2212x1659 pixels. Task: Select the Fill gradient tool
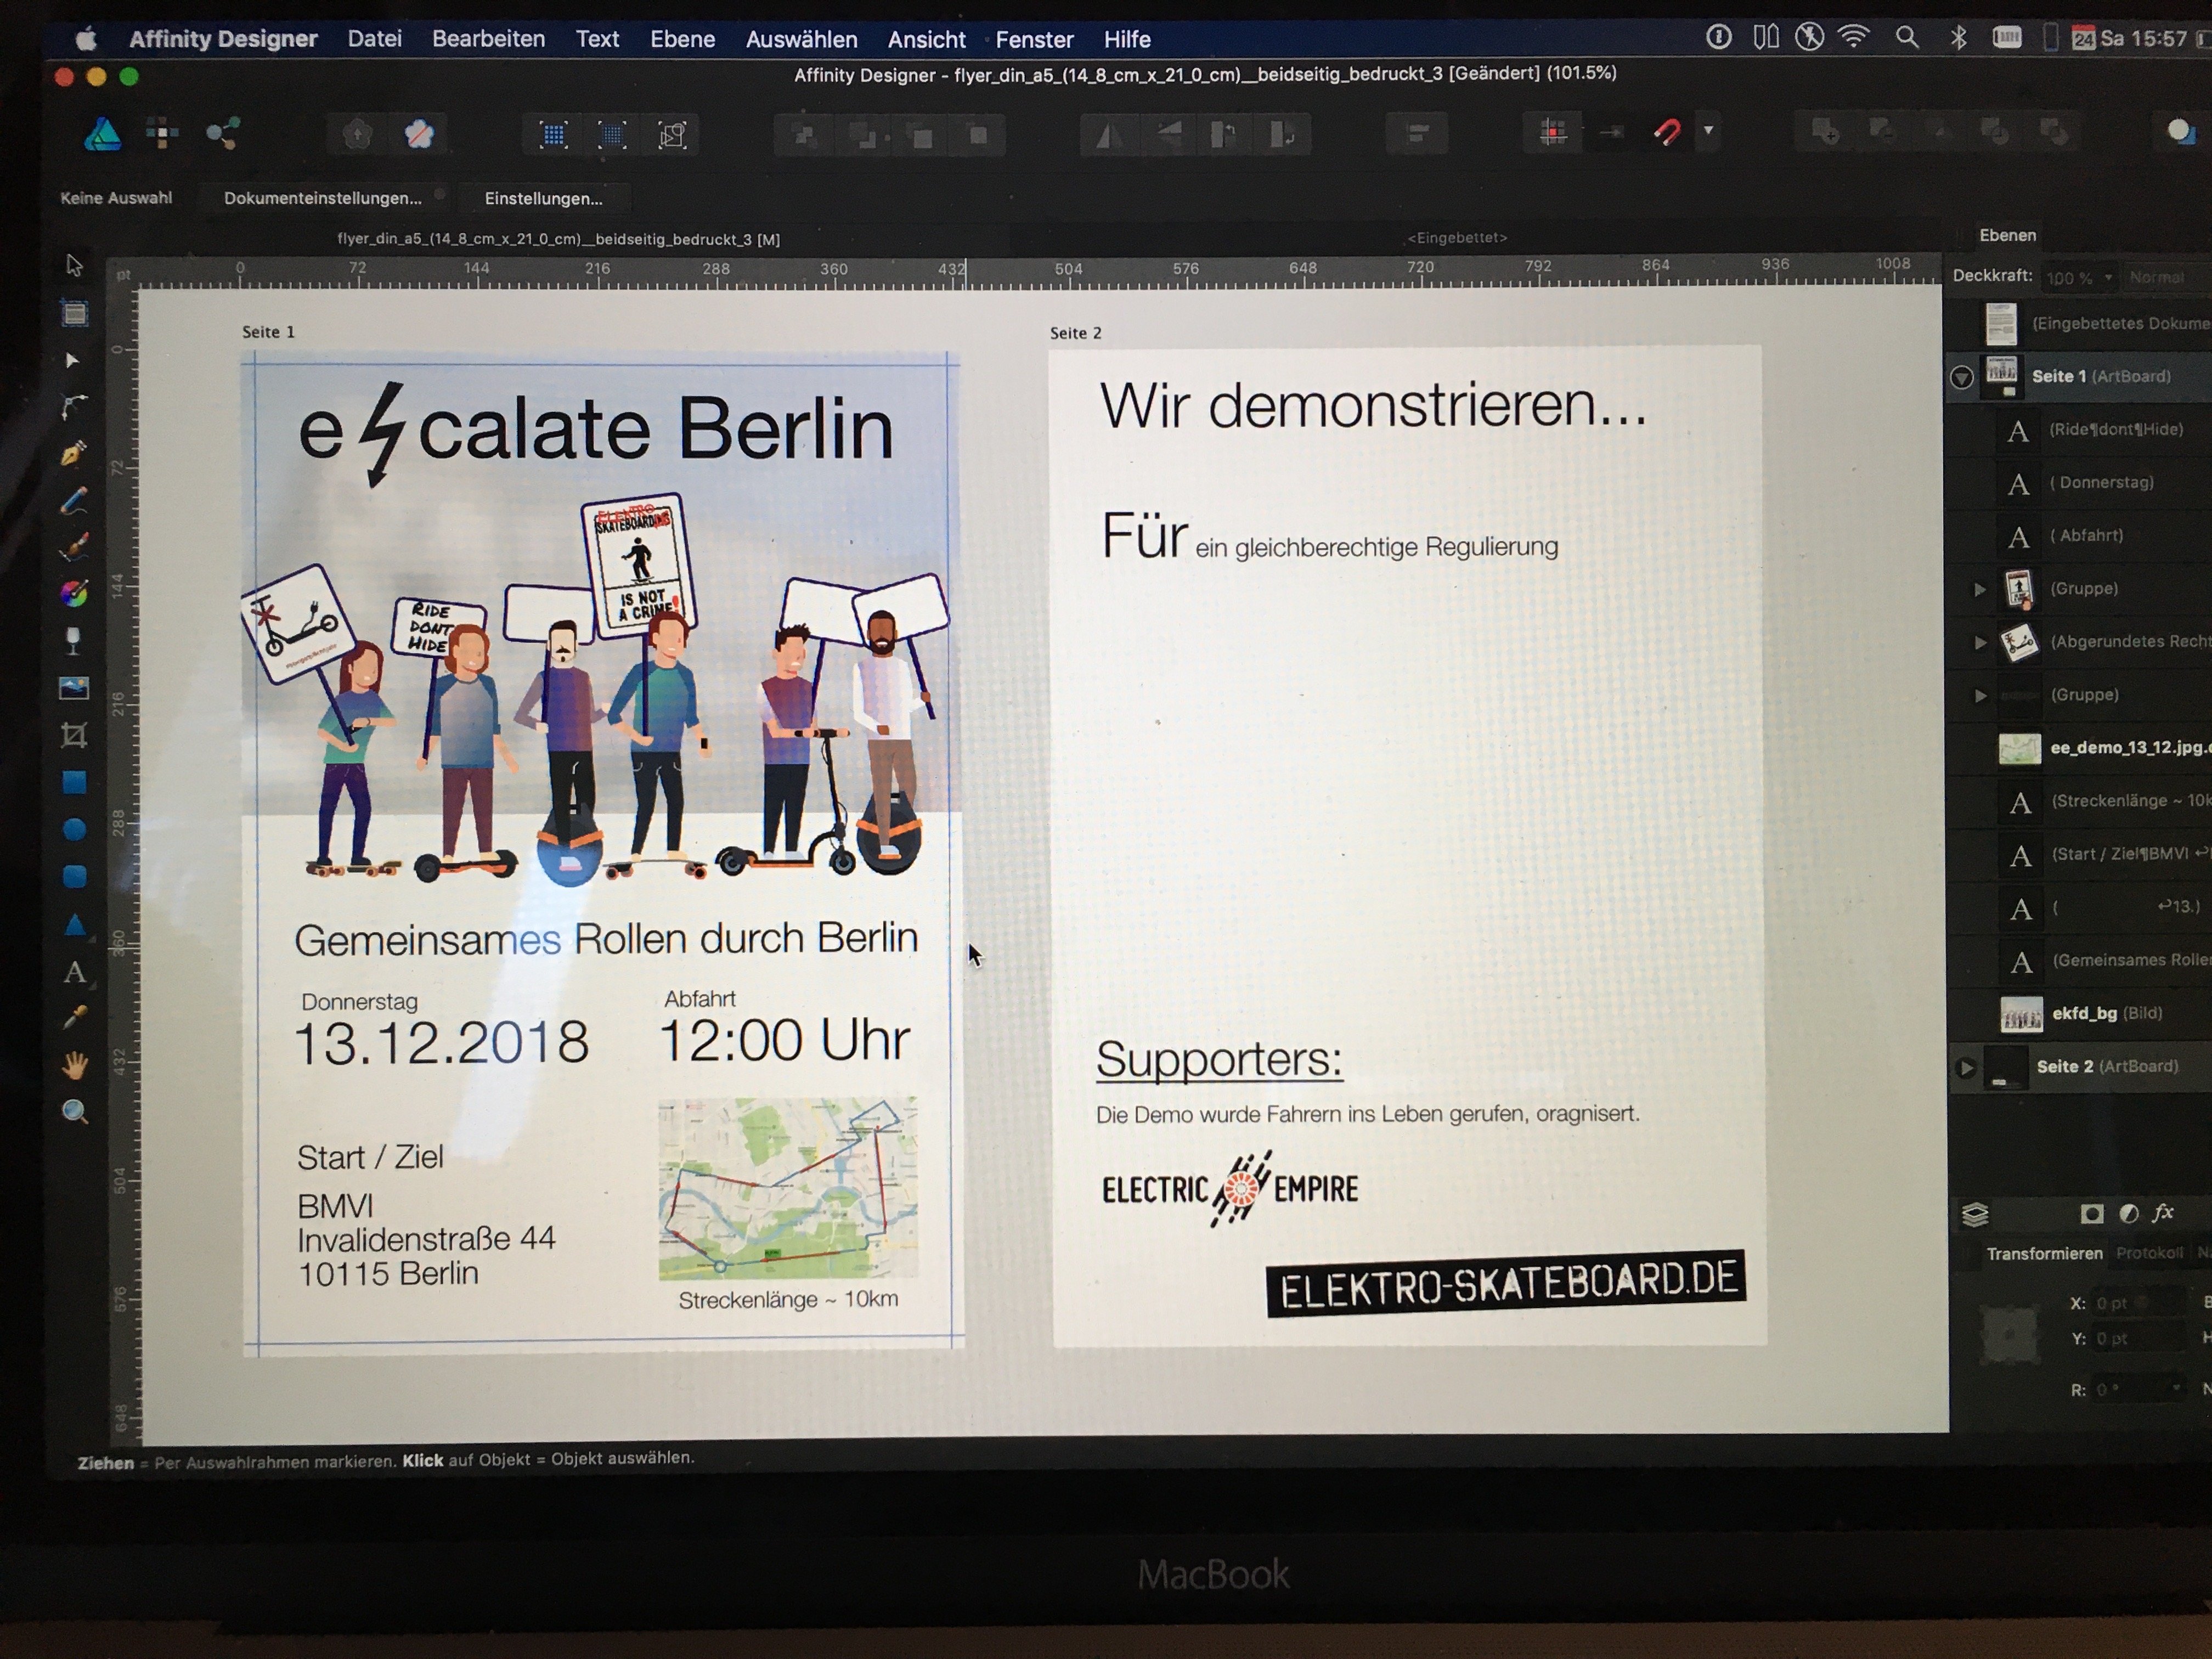[74, 593]
